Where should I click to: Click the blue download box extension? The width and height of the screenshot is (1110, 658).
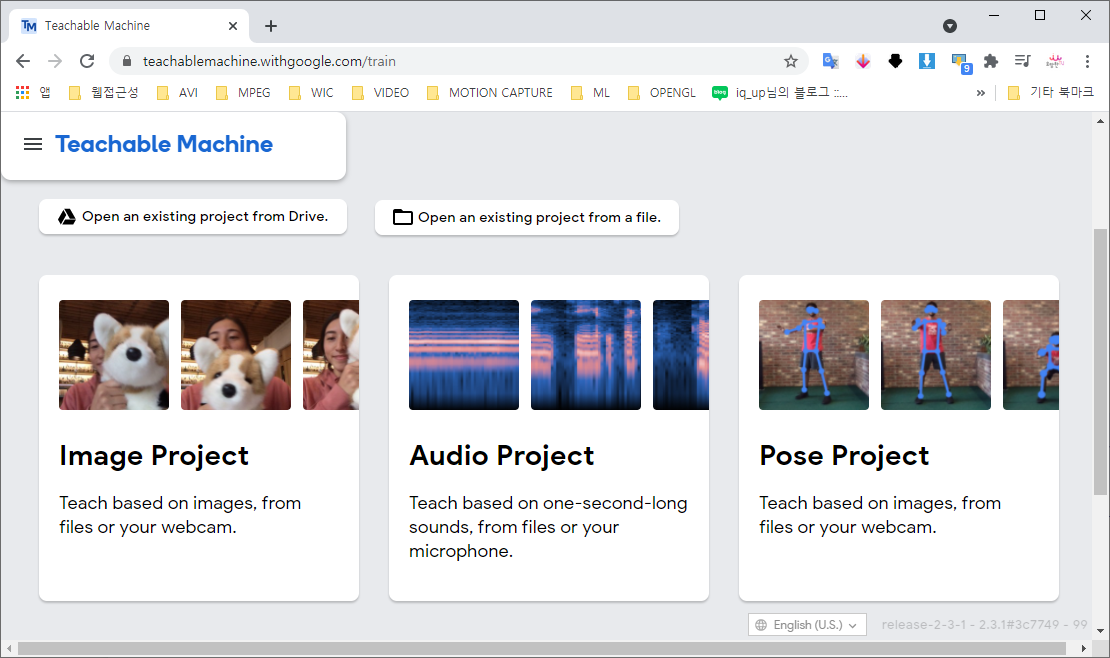927,61
